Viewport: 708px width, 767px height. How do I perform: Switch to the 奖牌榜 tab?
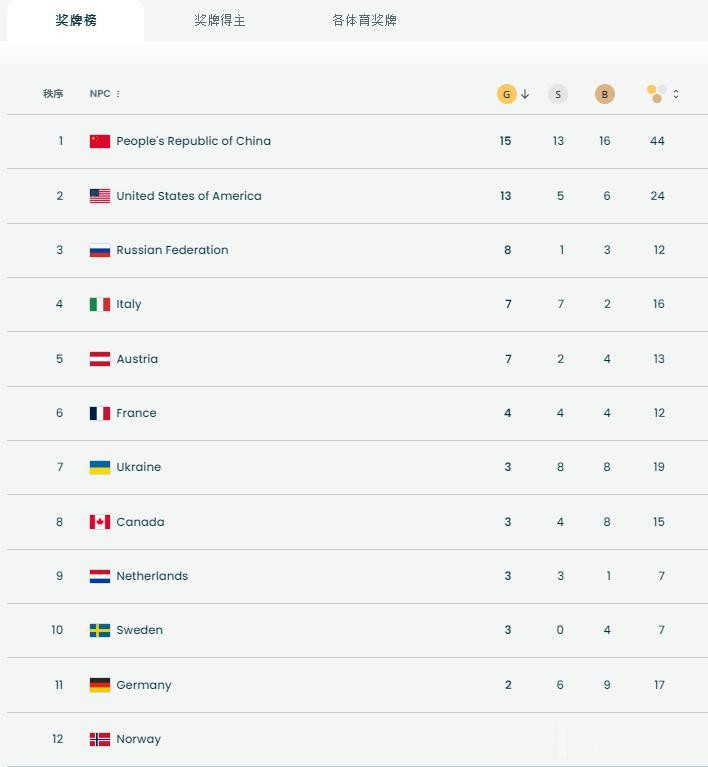76,20
